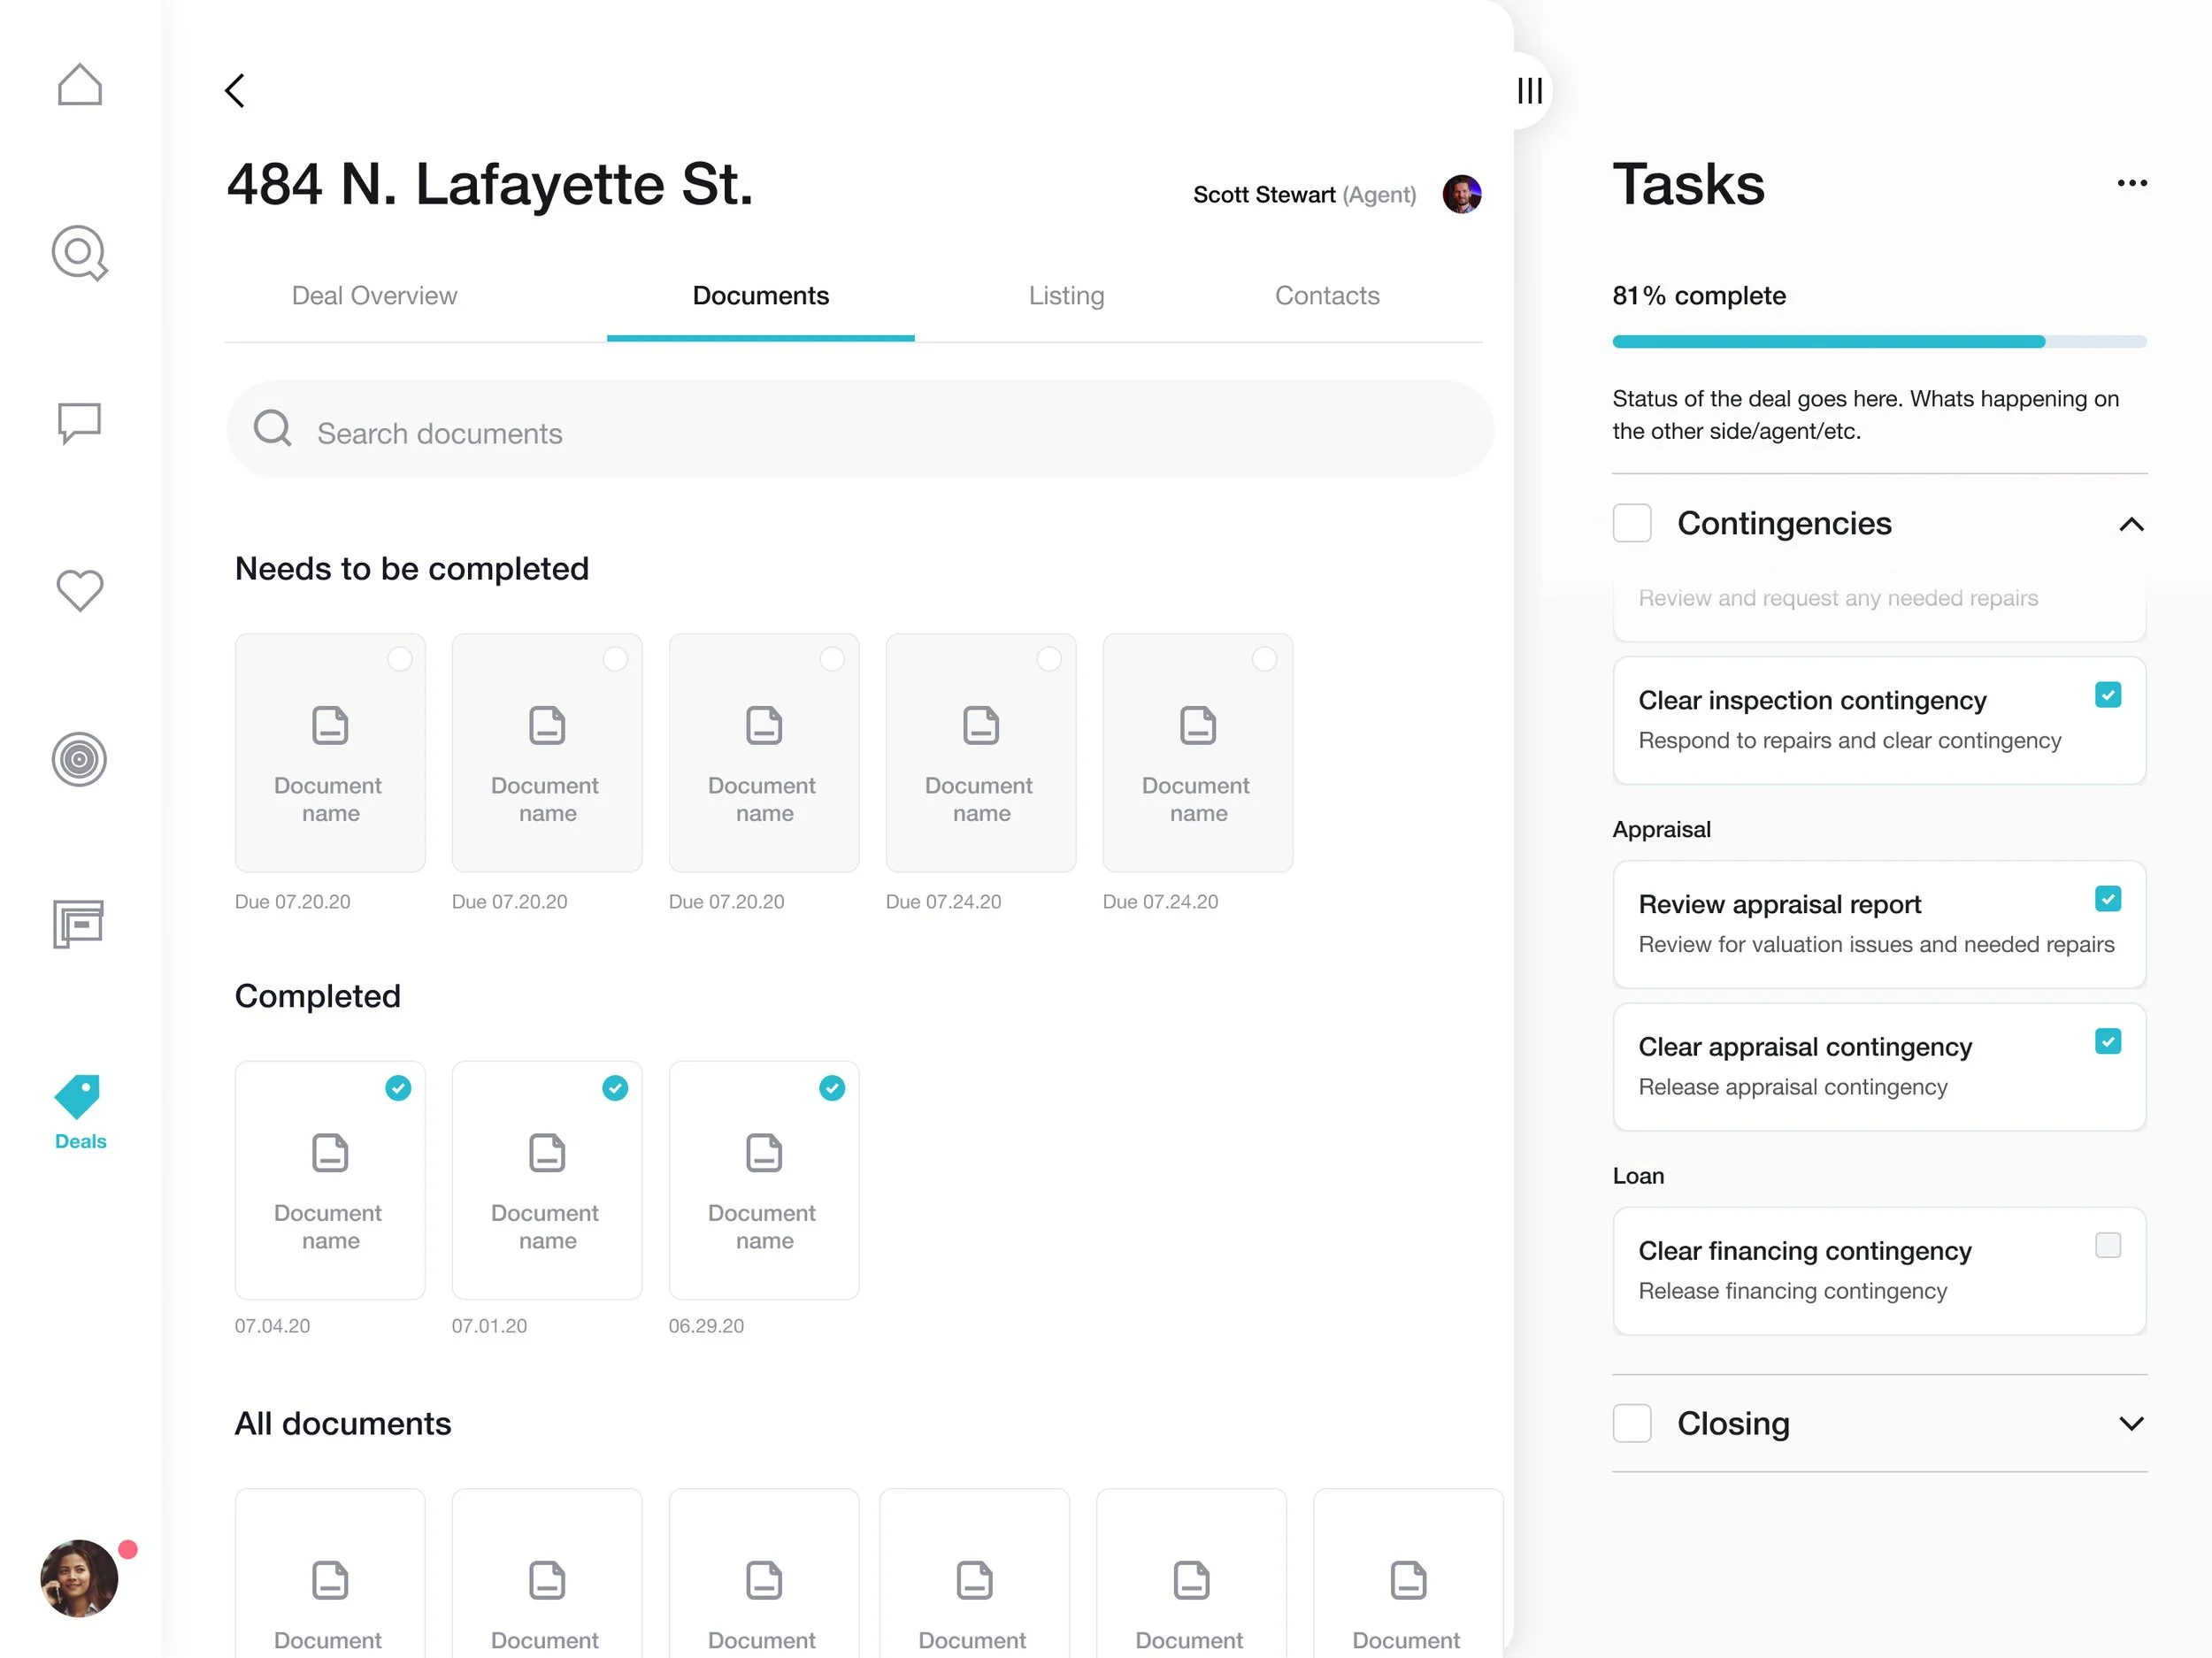Open the floor plan sidebar icon
The height and width of the screenshot is (1658, 2212).
[79, 924]
